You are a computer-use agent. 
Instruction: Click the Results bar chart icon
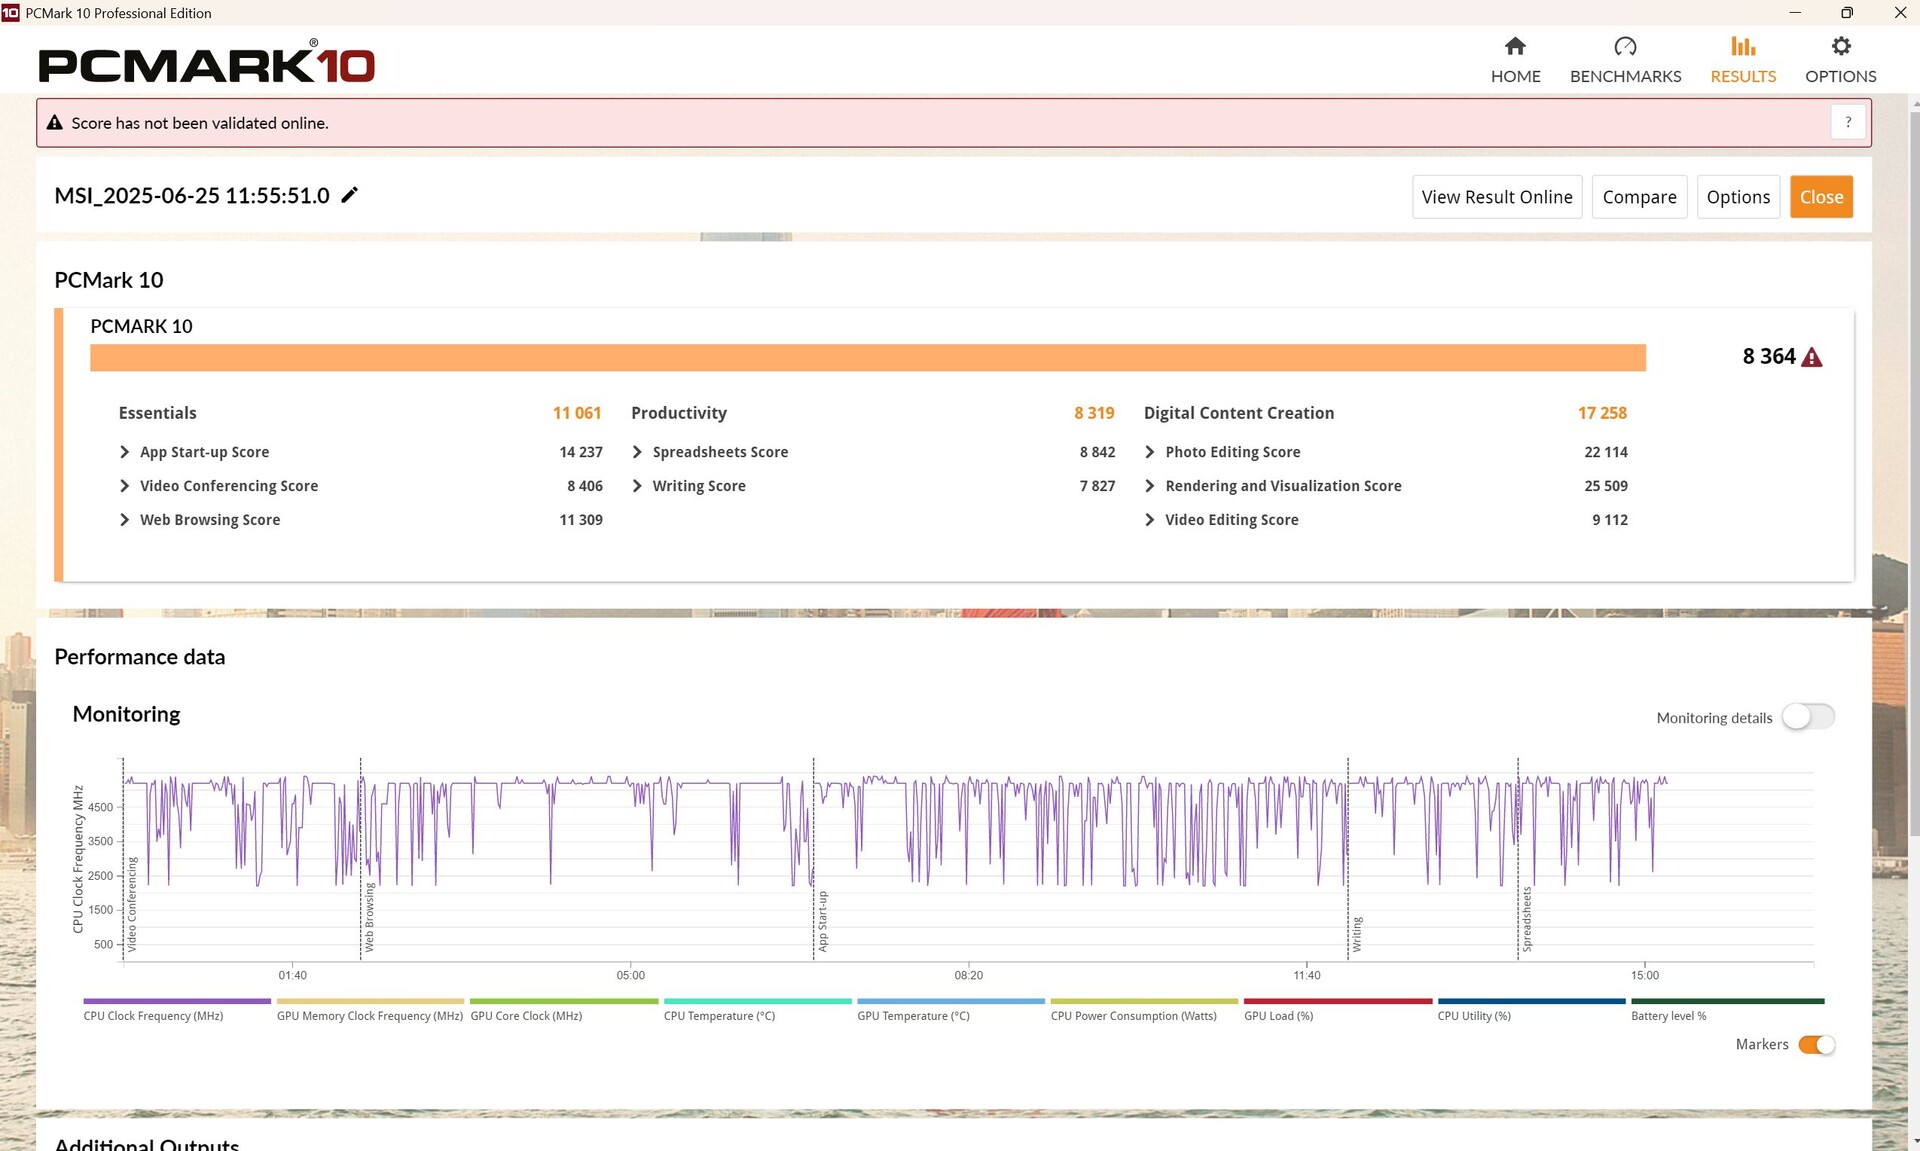click(x=1743, y=47)
